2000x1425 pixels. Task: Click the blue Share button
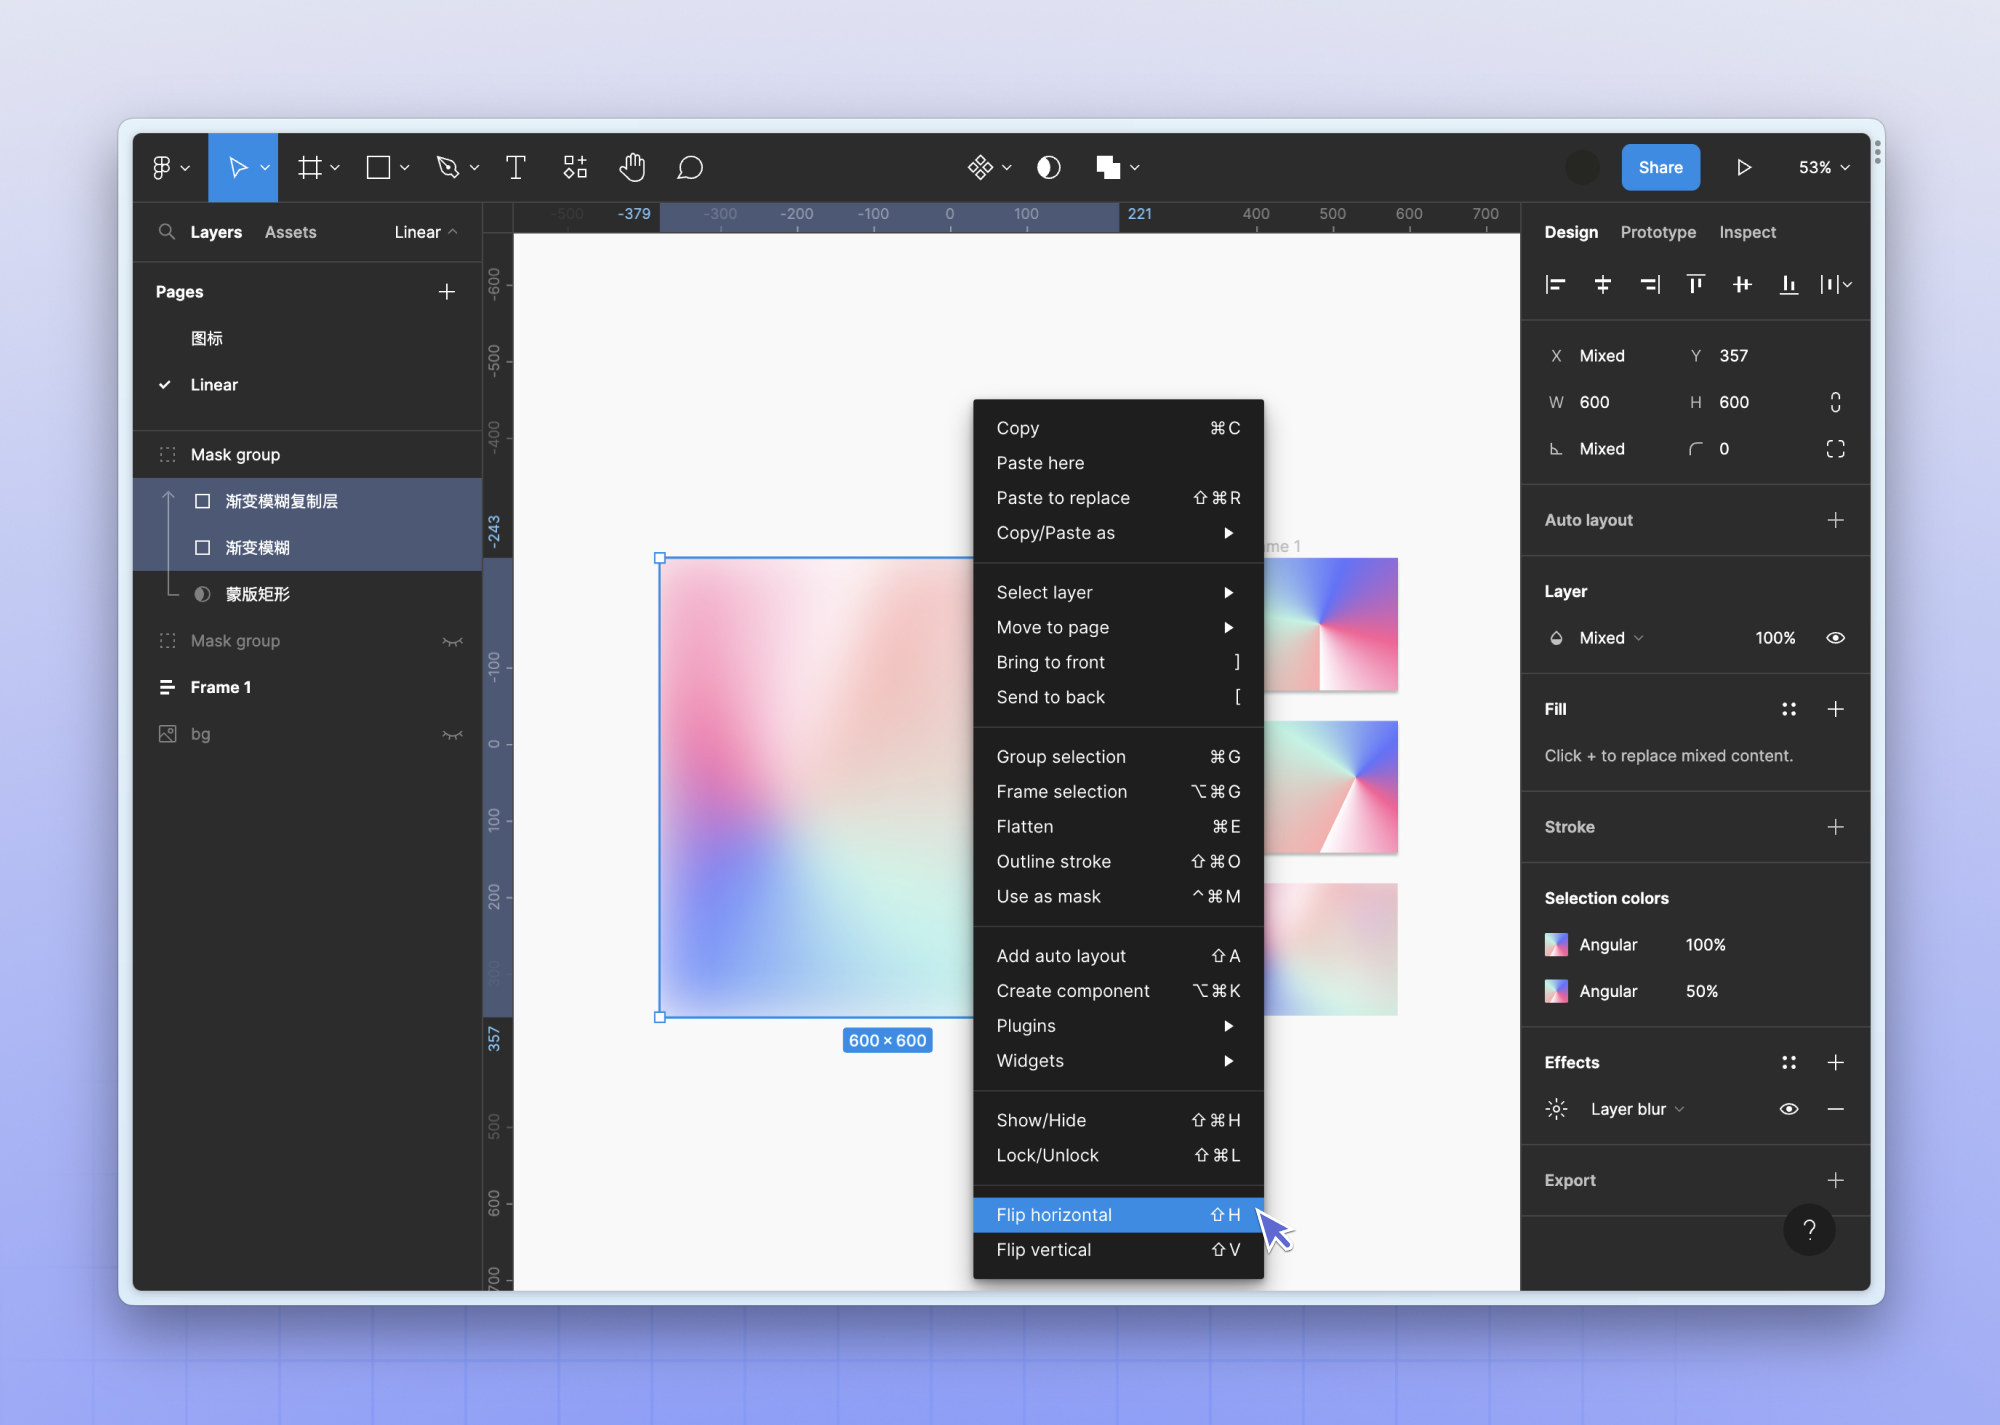pyautogui.click(x=1660, y=167)
